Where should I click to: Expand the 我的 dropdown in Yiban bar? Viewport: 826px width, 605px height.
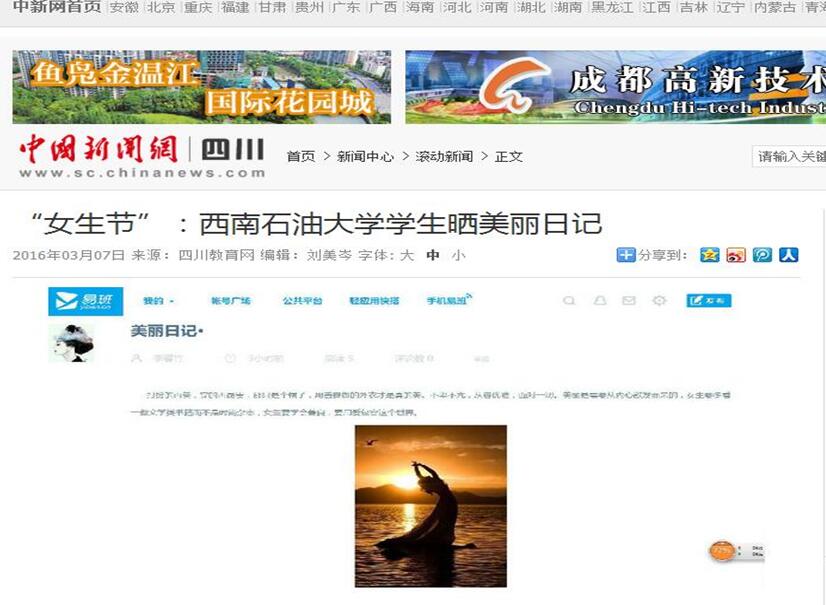coord(159,301)
